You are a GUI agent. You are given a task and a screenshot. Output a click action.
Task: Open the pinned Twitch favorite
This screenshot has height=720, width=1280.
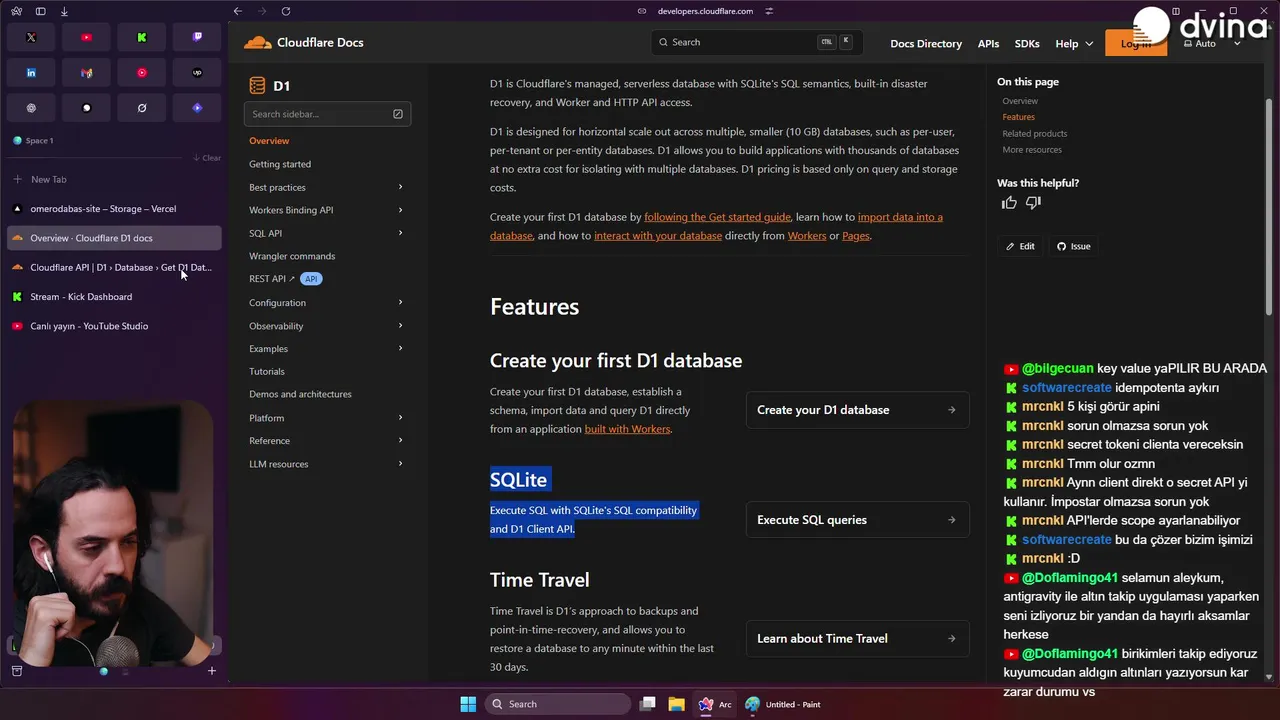197,37
